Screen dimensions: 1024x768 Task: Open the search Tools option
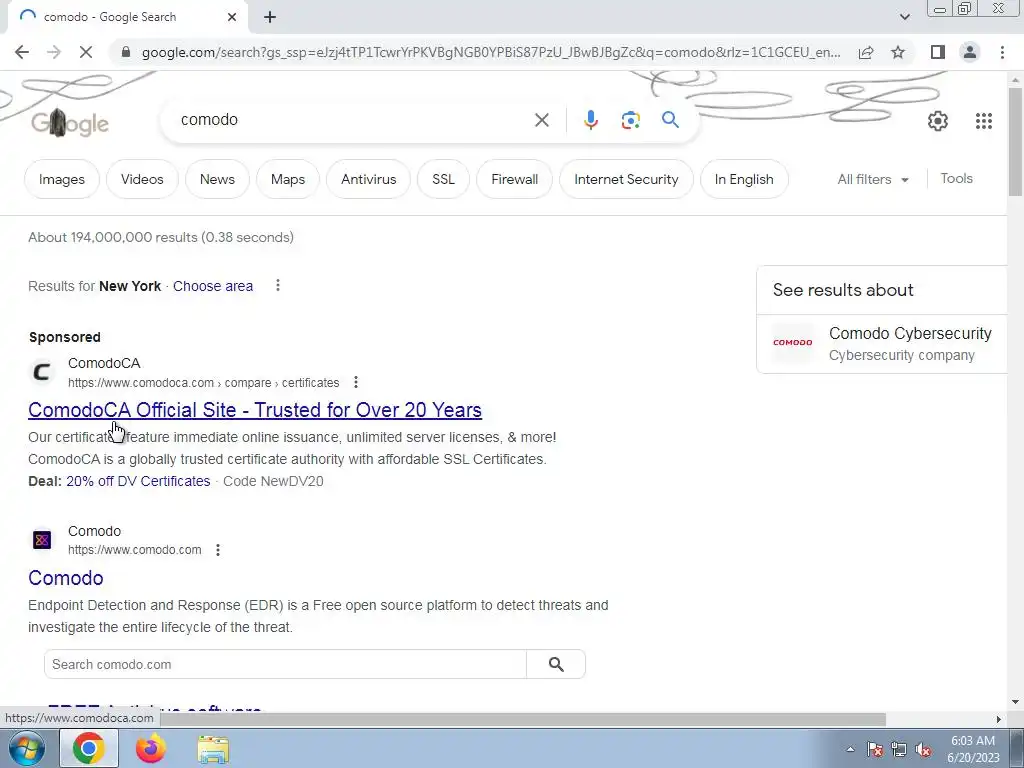point(956,178)
